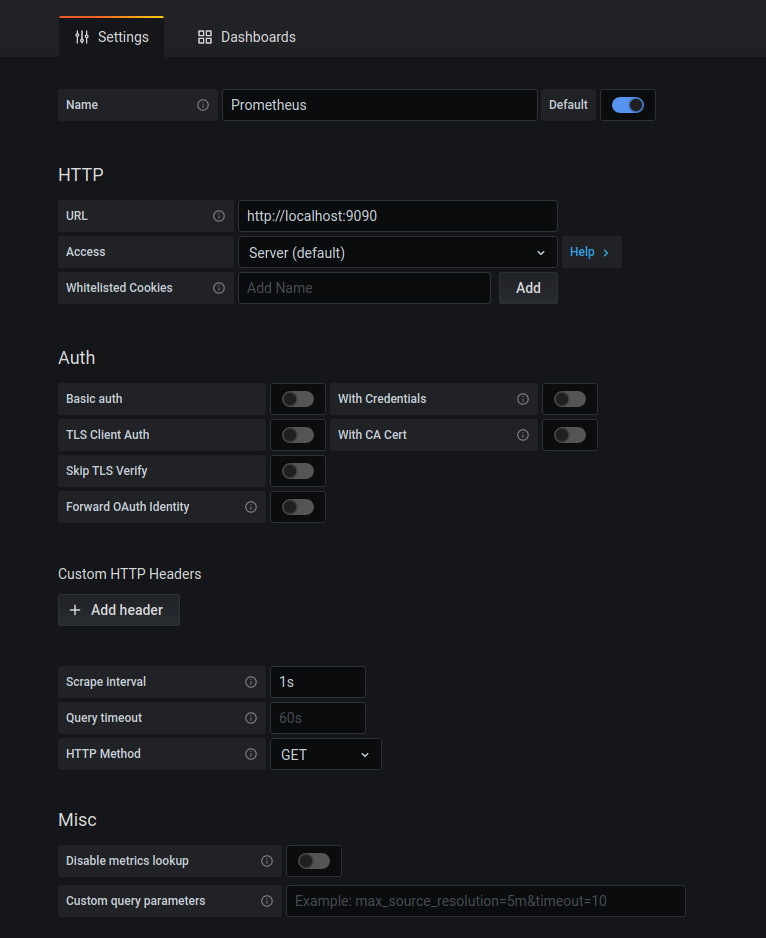Viewport: 766px width, 938px height.
Task: Turn off the Default data source toggle
Action: point(628,105)
